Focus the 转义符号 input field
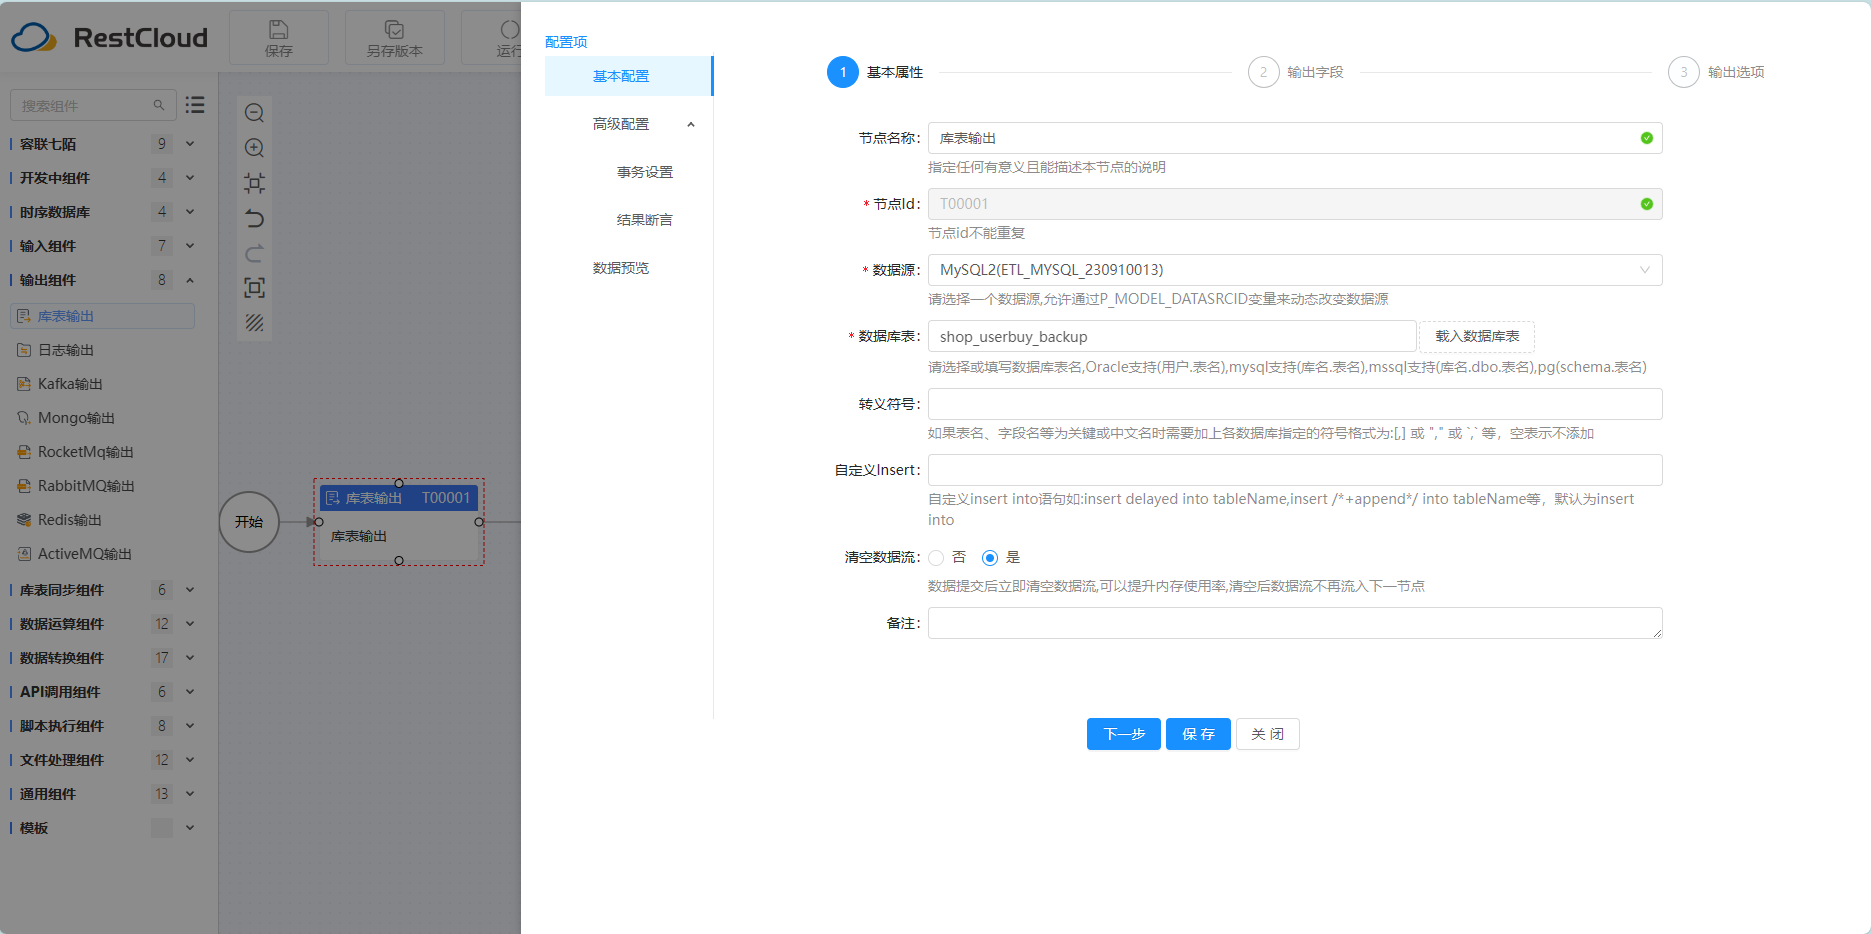Viewport: 1871px width, 934px height. click(1295, 404)
